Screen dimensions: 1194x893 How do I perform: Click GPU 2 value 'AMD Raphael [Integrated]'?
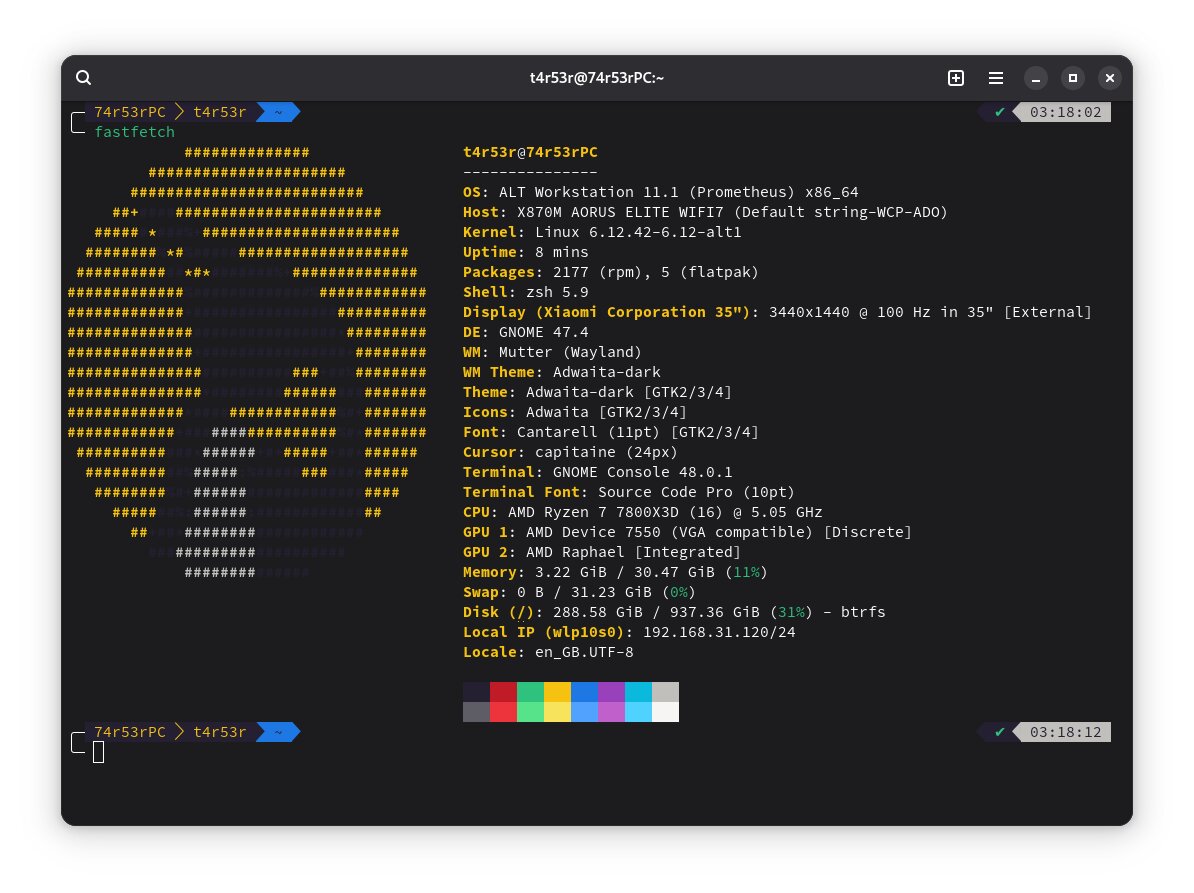coord(634,552)
